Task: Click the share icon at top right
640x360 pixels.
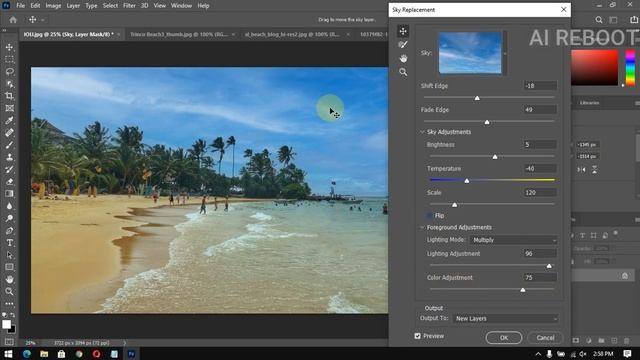Action: [x=634, y=20]
